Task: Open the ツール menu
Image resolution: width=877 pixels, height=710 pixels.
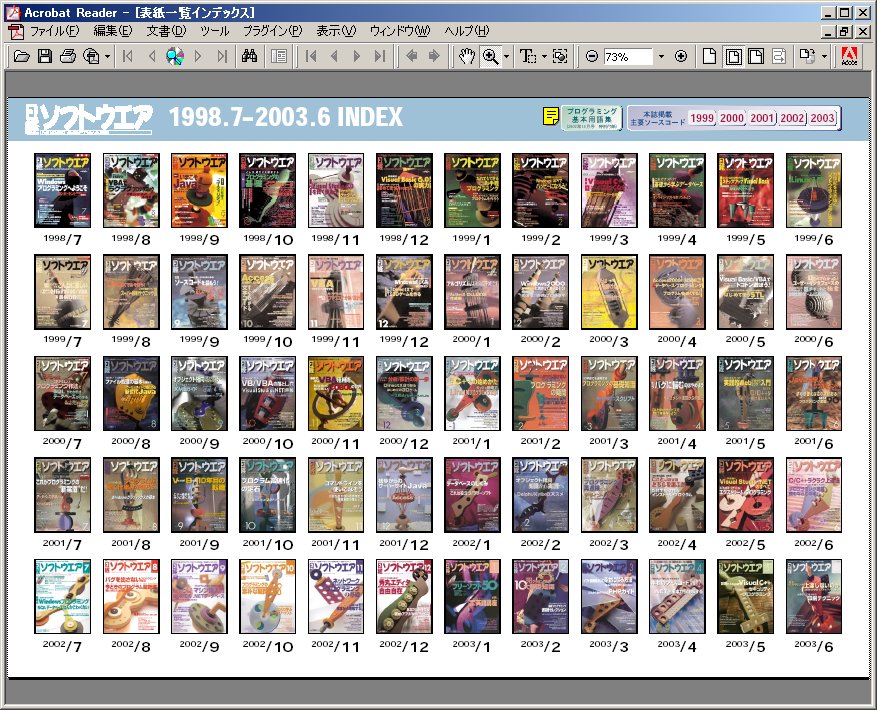Action: (x=215, y=31)
